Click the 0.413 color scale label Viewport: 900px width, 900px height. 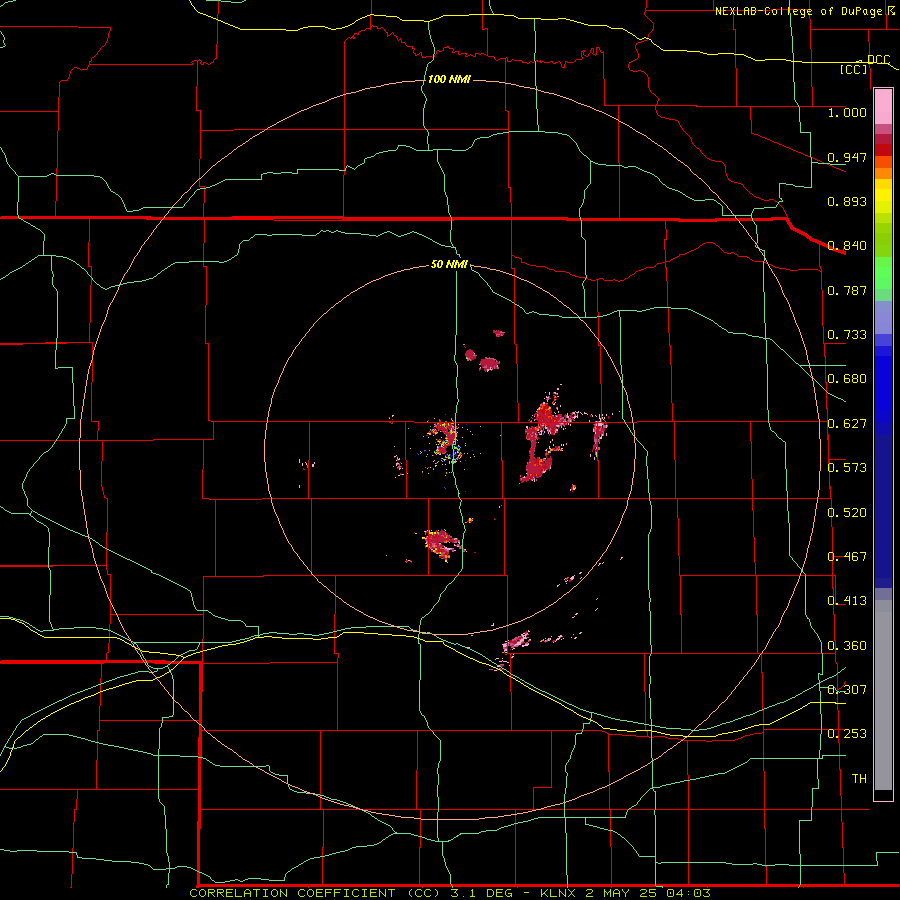pos(847,601)
